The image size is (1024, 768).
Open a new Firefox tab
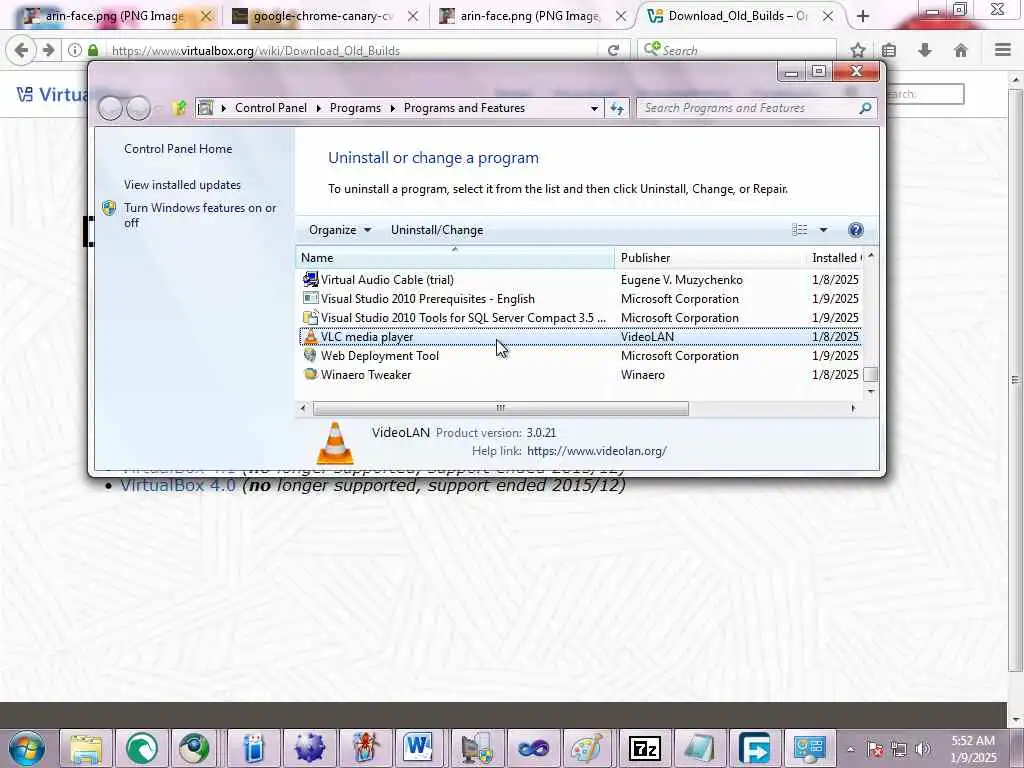coord(863,16)
